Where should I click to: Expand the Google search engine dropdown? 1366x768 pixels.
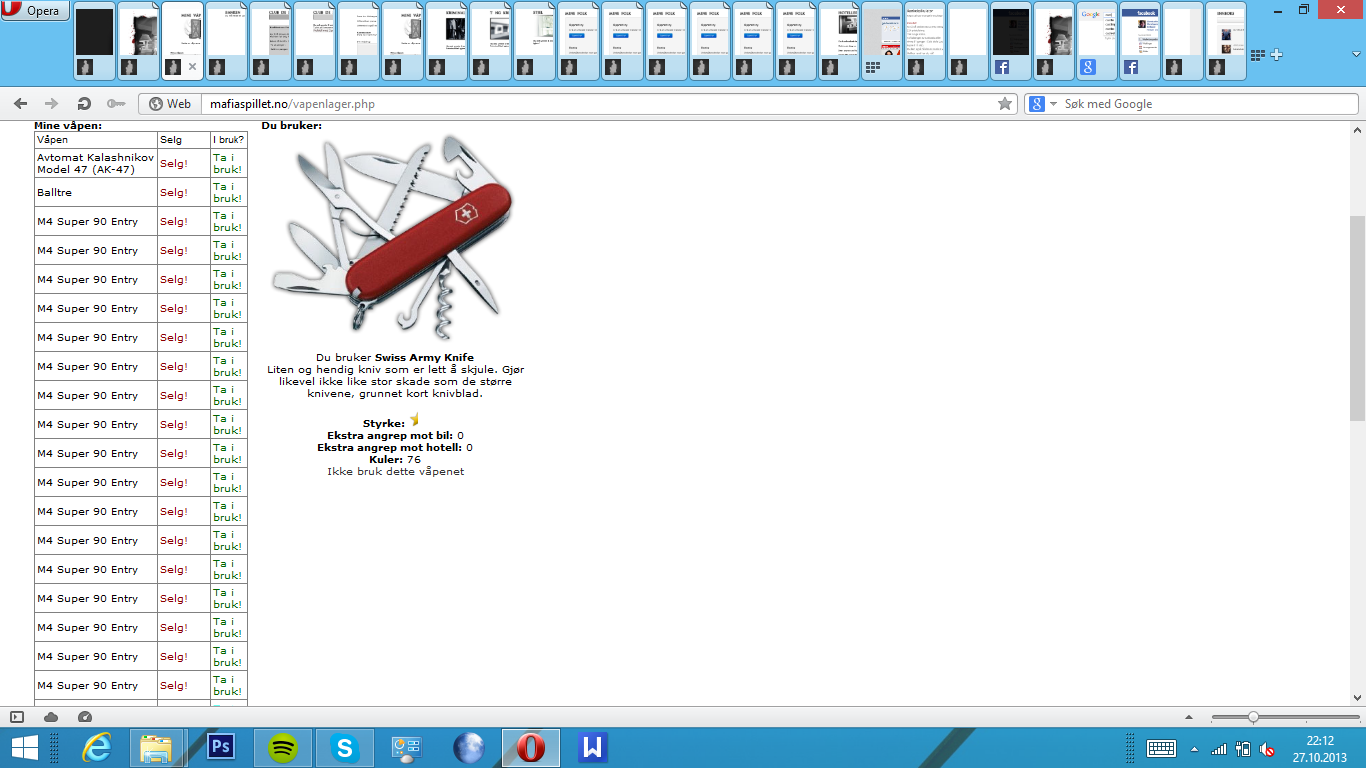point(1053,104)
